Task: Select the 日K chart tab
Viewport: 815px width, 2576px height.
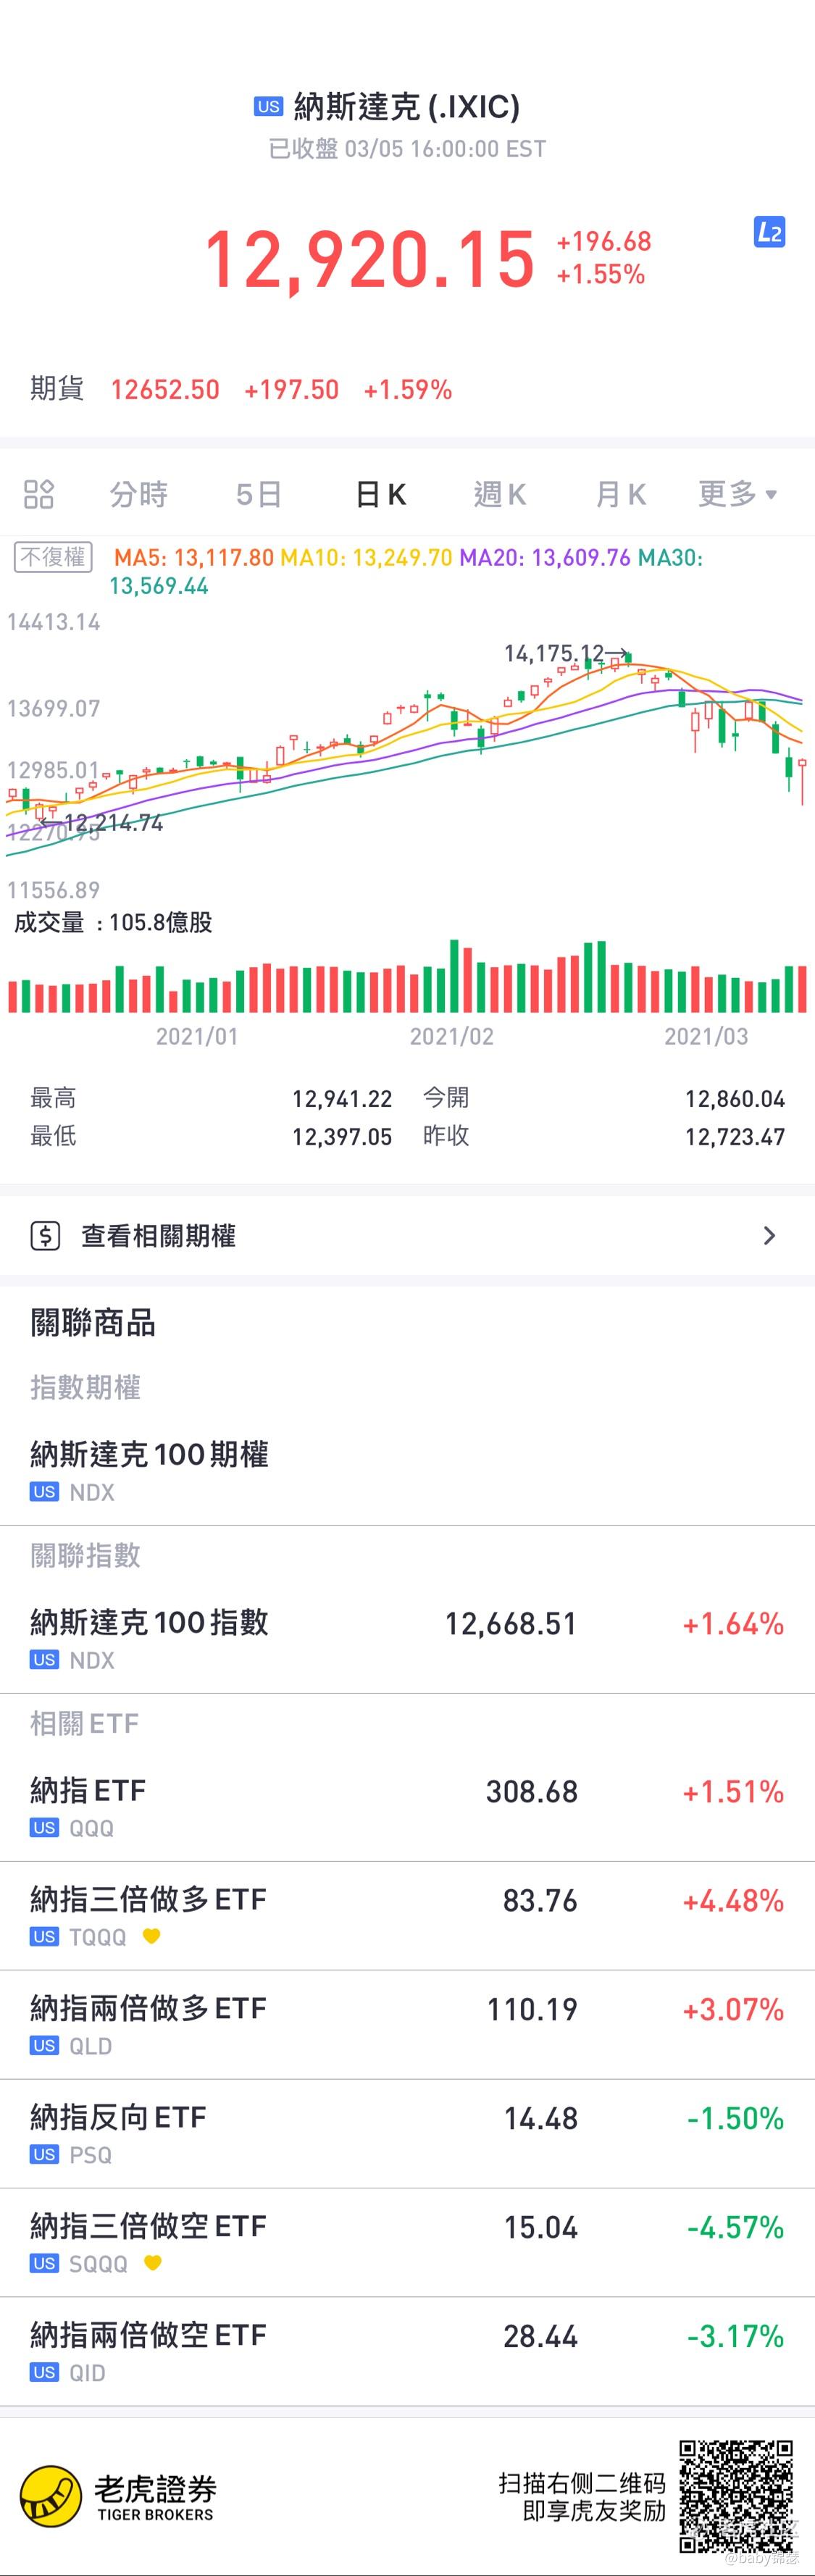Action: 381,494
